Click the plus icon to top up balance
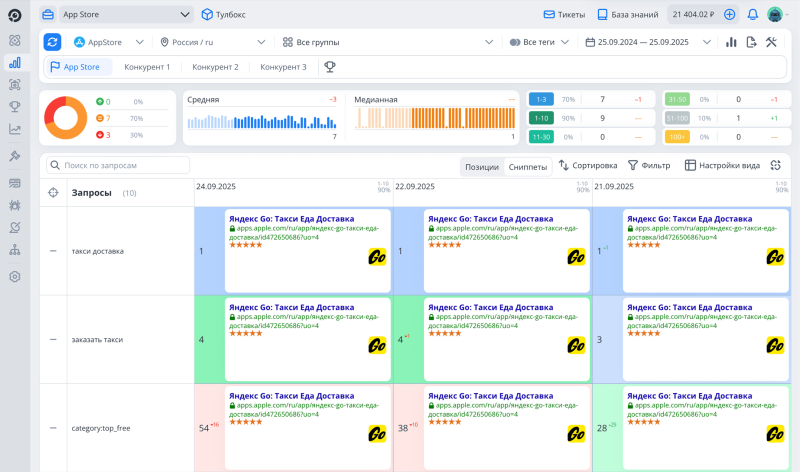 729,15
